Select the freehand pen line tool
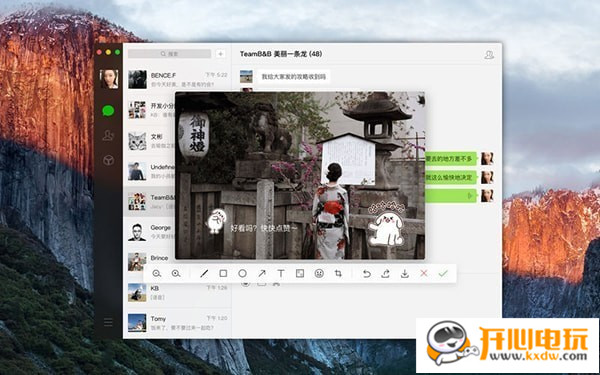Screen dimensions: 600x375 pos(204,274)
